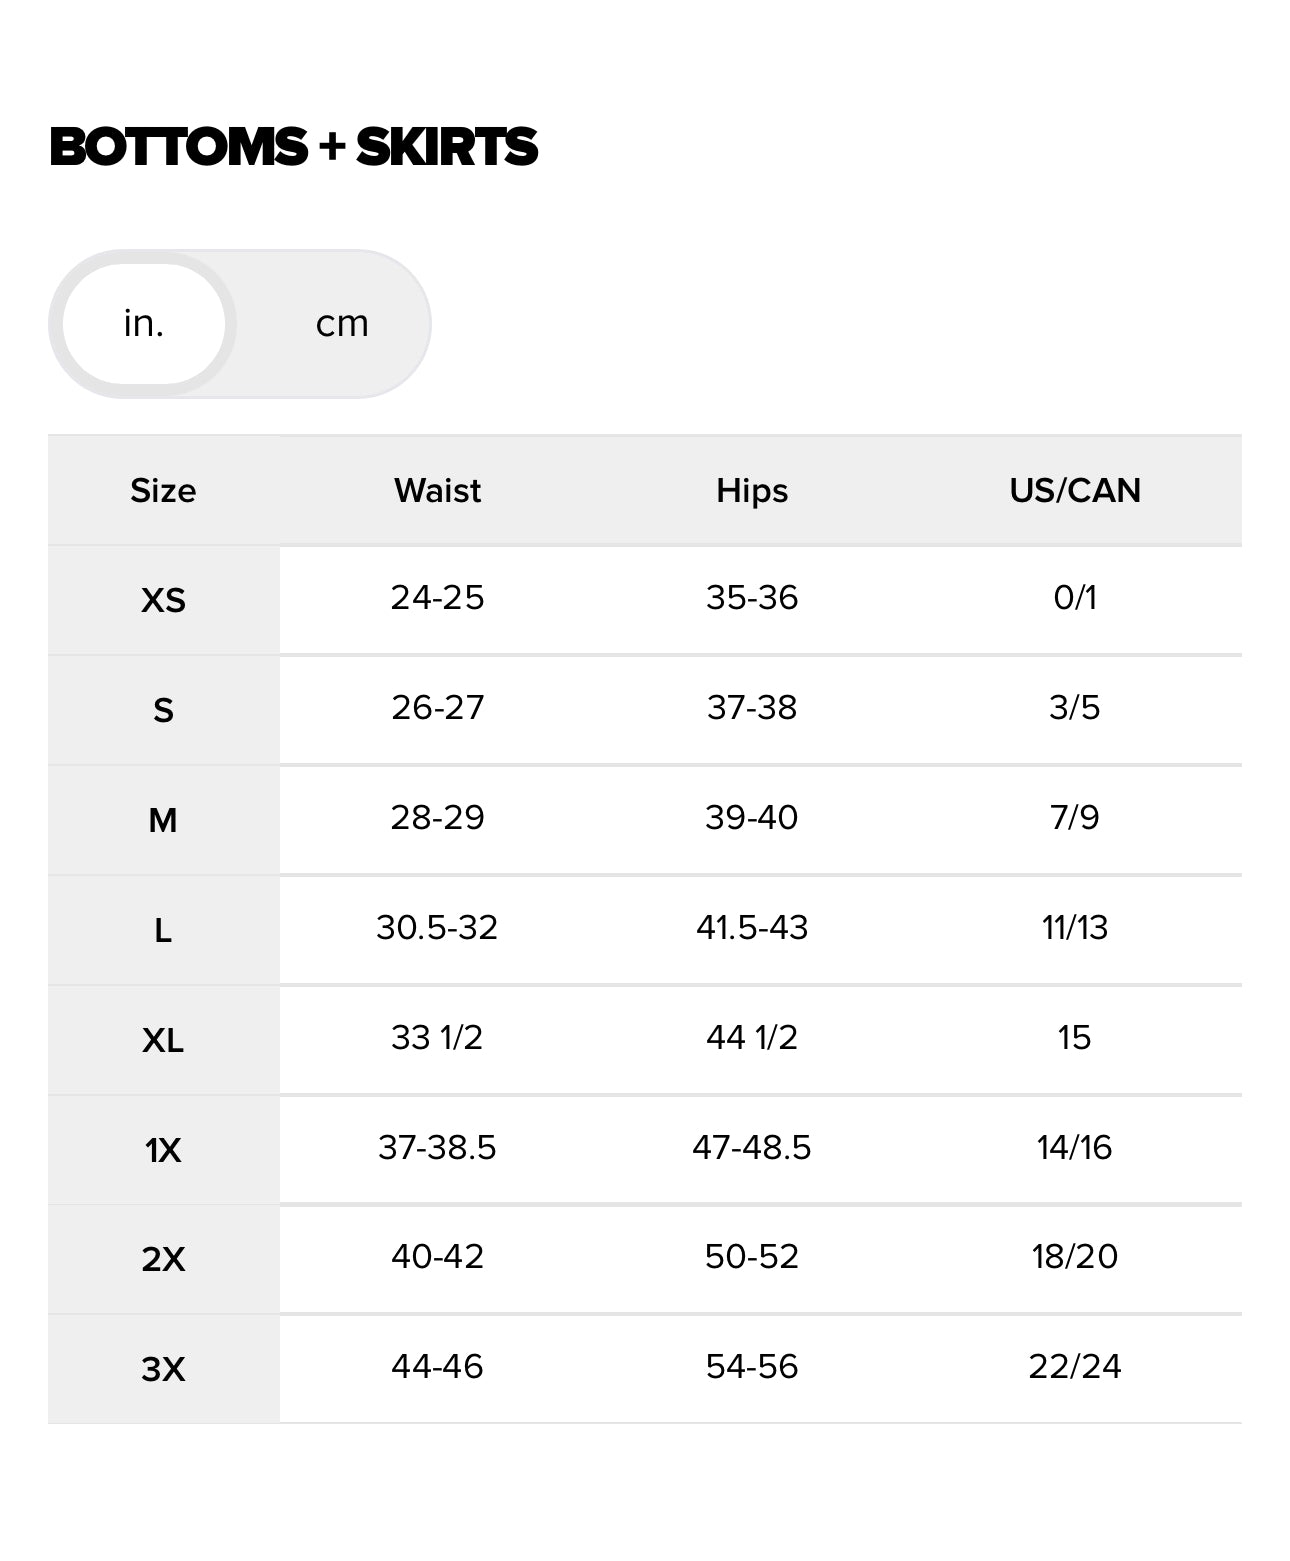
Task: Select the Waist column header
Action: [437, 491]
